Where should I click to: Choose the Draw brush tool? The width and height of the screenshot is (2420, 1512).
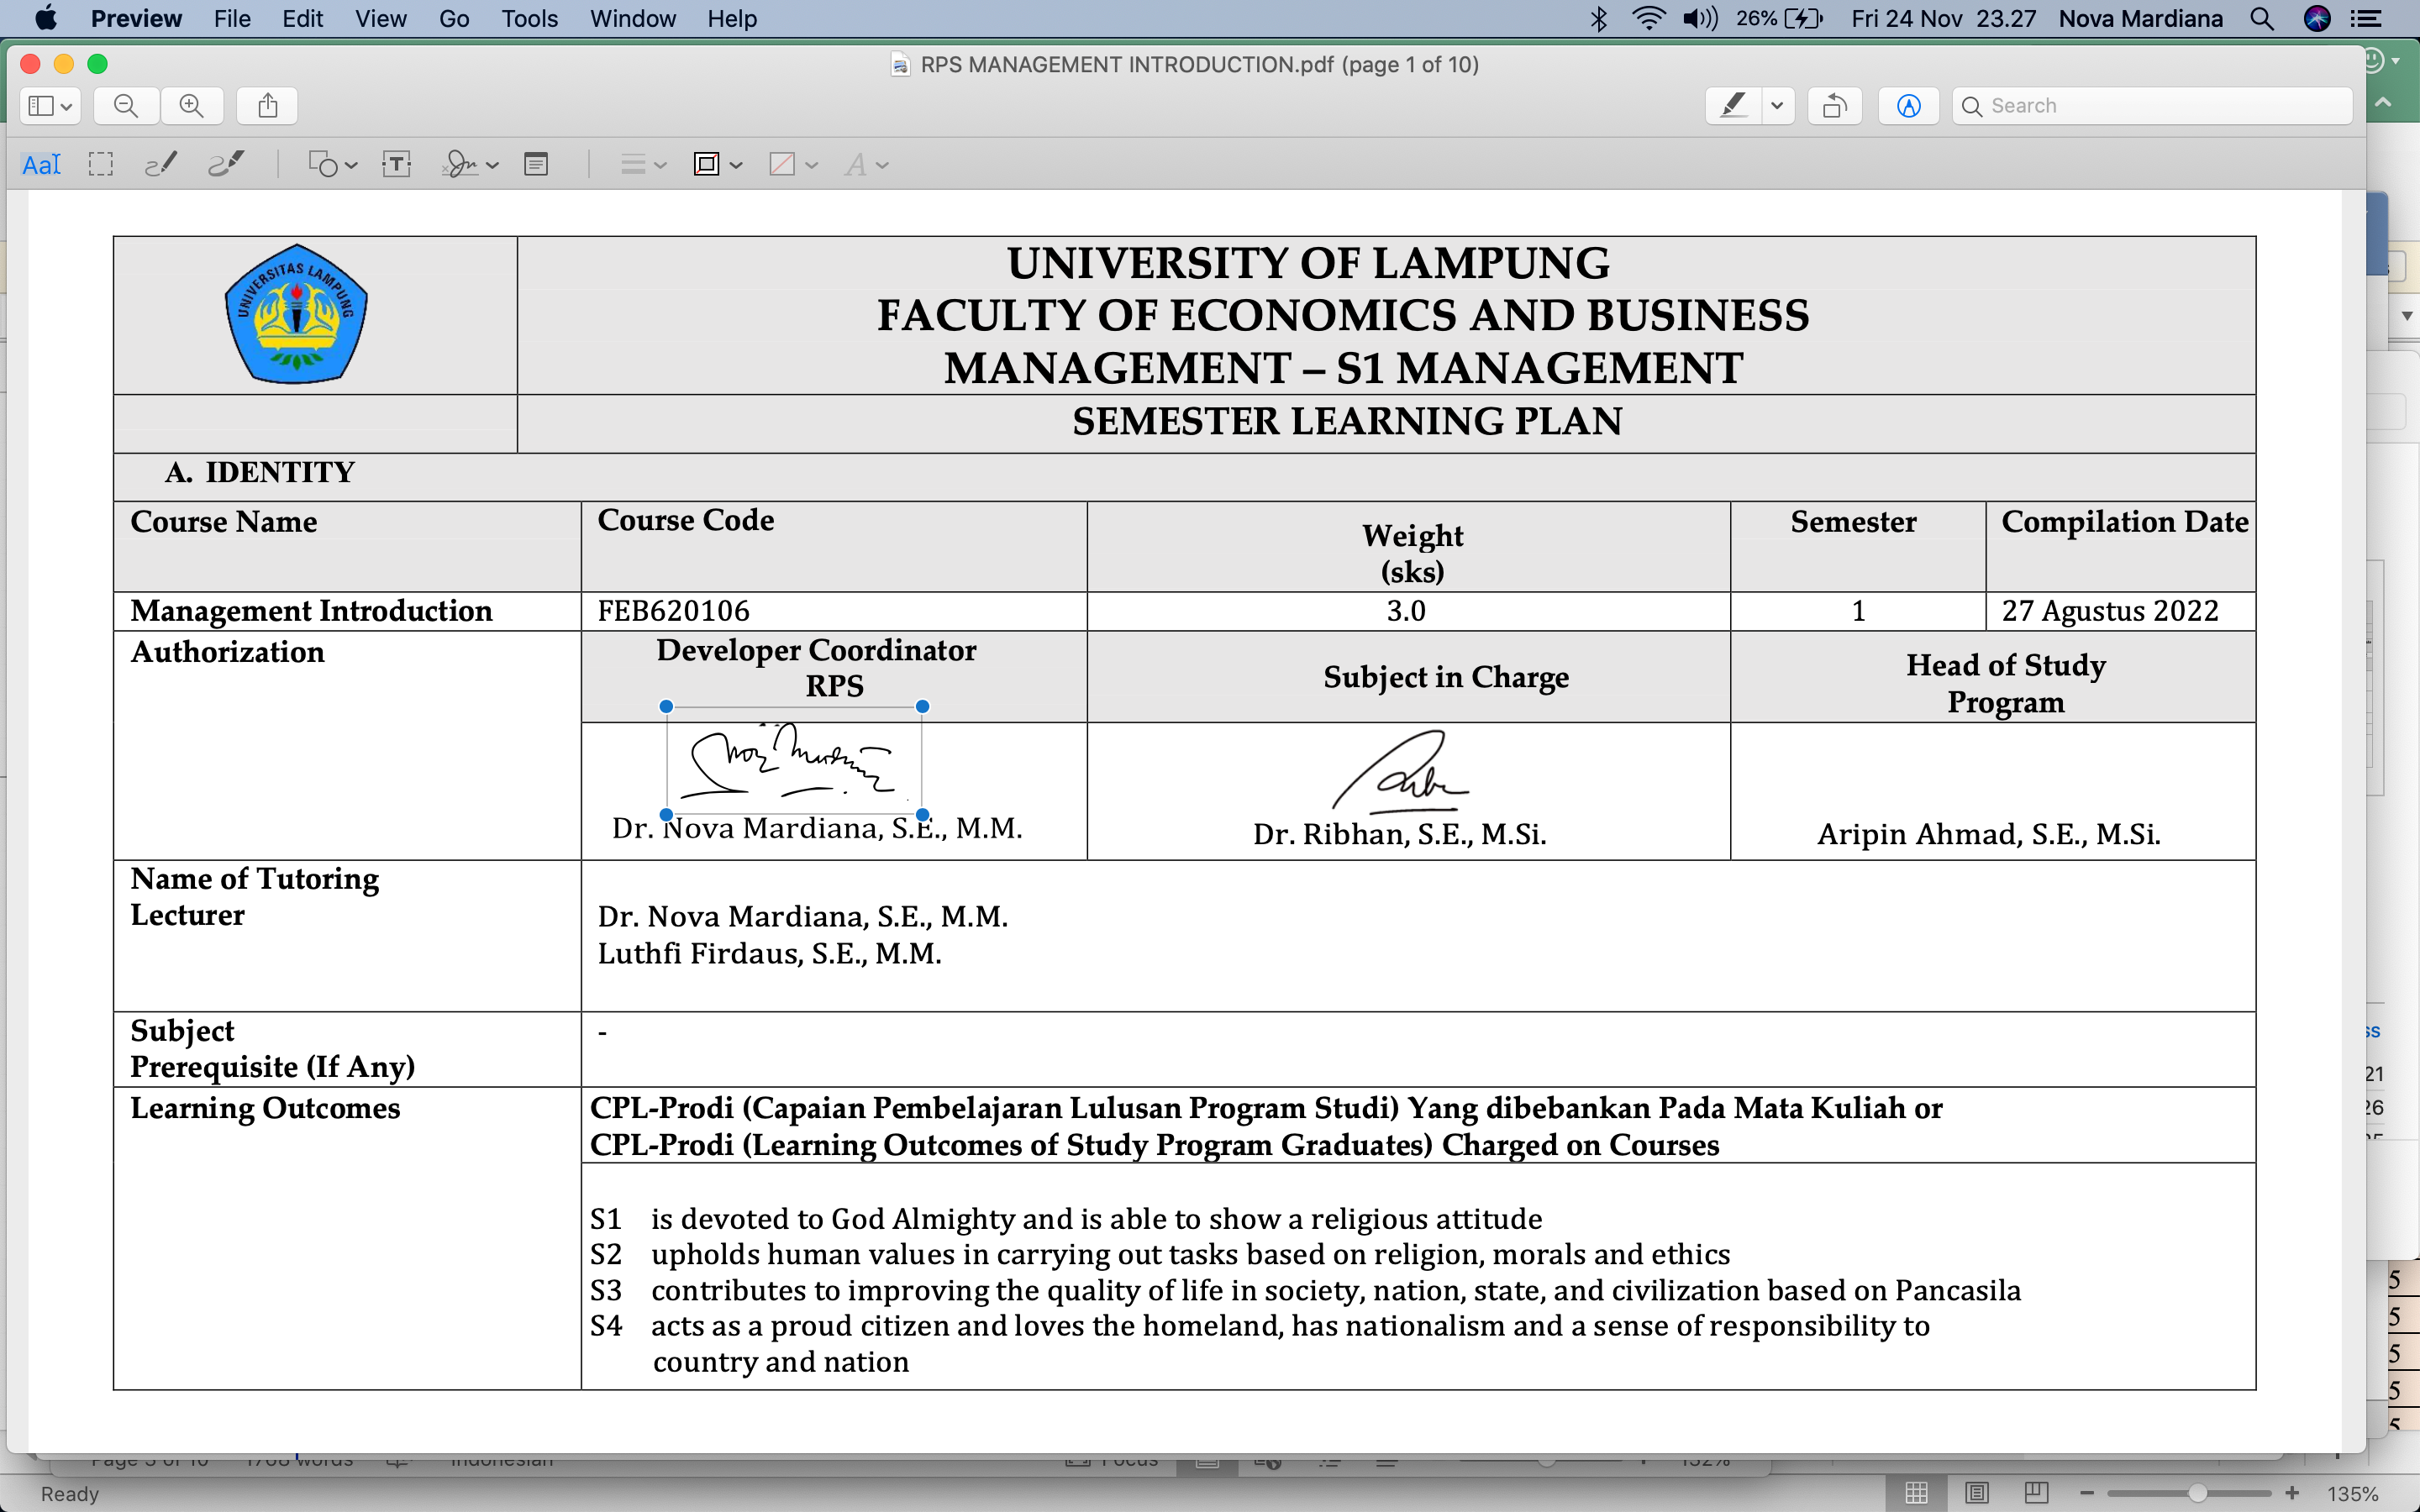[x=226, y=165]
